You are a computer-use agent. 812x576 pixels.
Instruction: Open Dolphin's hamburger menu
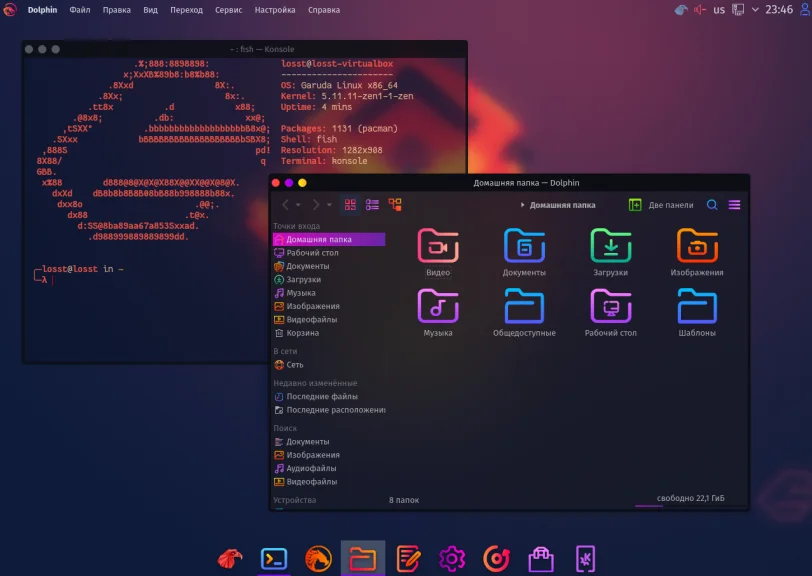pos(735,204)
